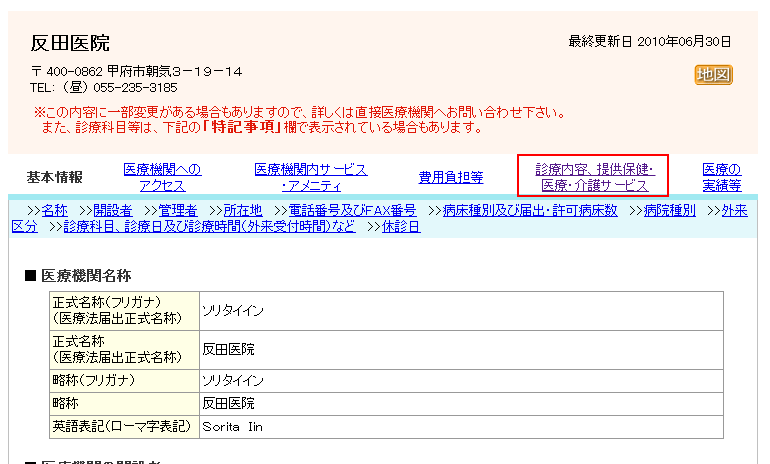
Task: Click the address 甲府市朝気3−19−14
Action: point(174,72)
